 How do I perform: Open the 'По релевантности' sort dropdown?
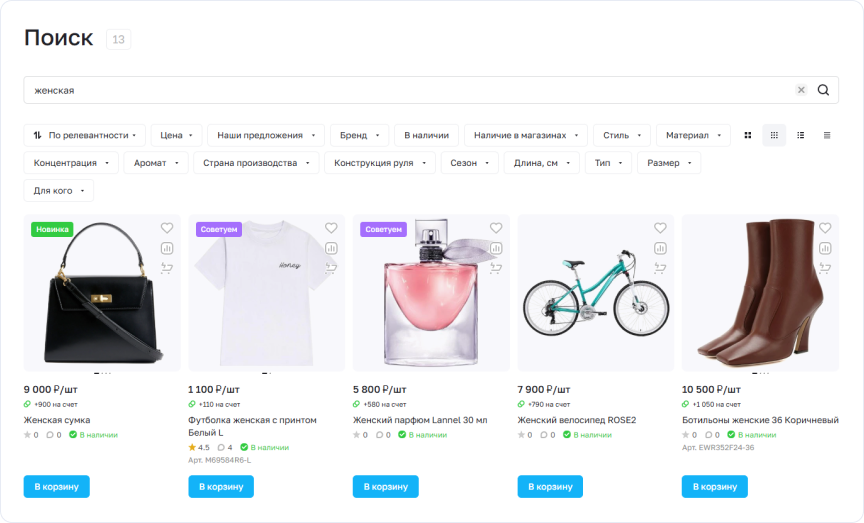tap(85, 135)
